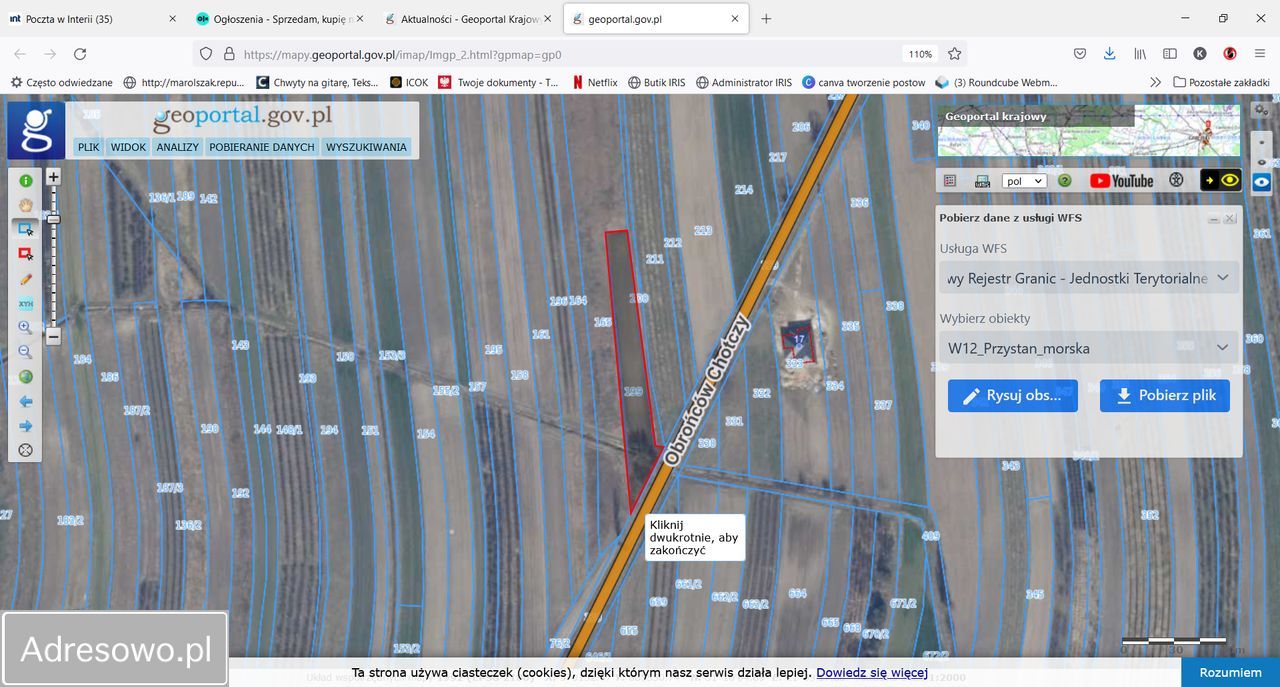Select the green info tool icon

click(x=26, y=181)
